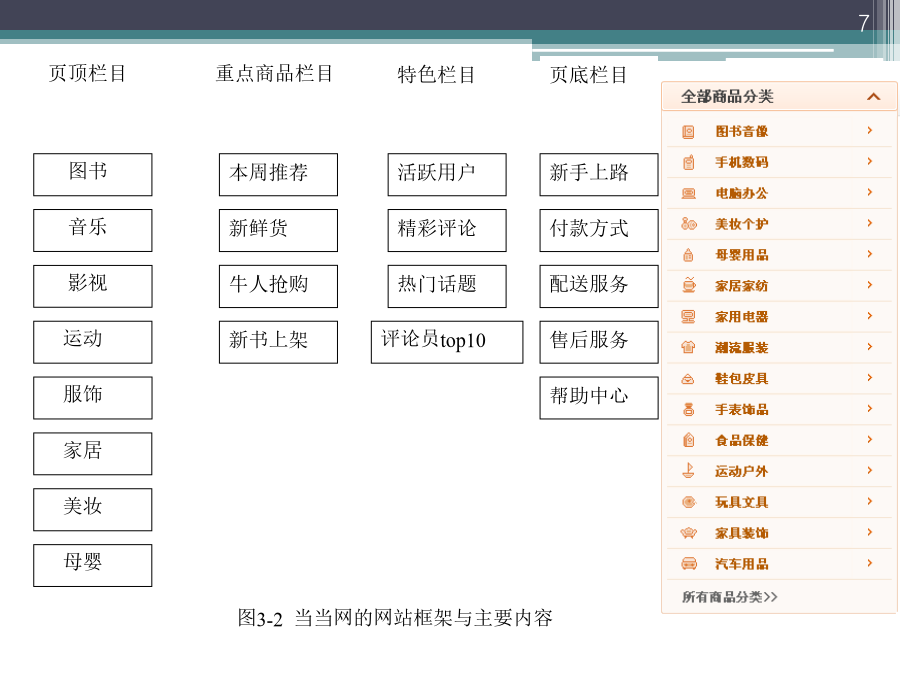
Task: Expand the 潮流服装 row arrow
Action: pos(870,347)
